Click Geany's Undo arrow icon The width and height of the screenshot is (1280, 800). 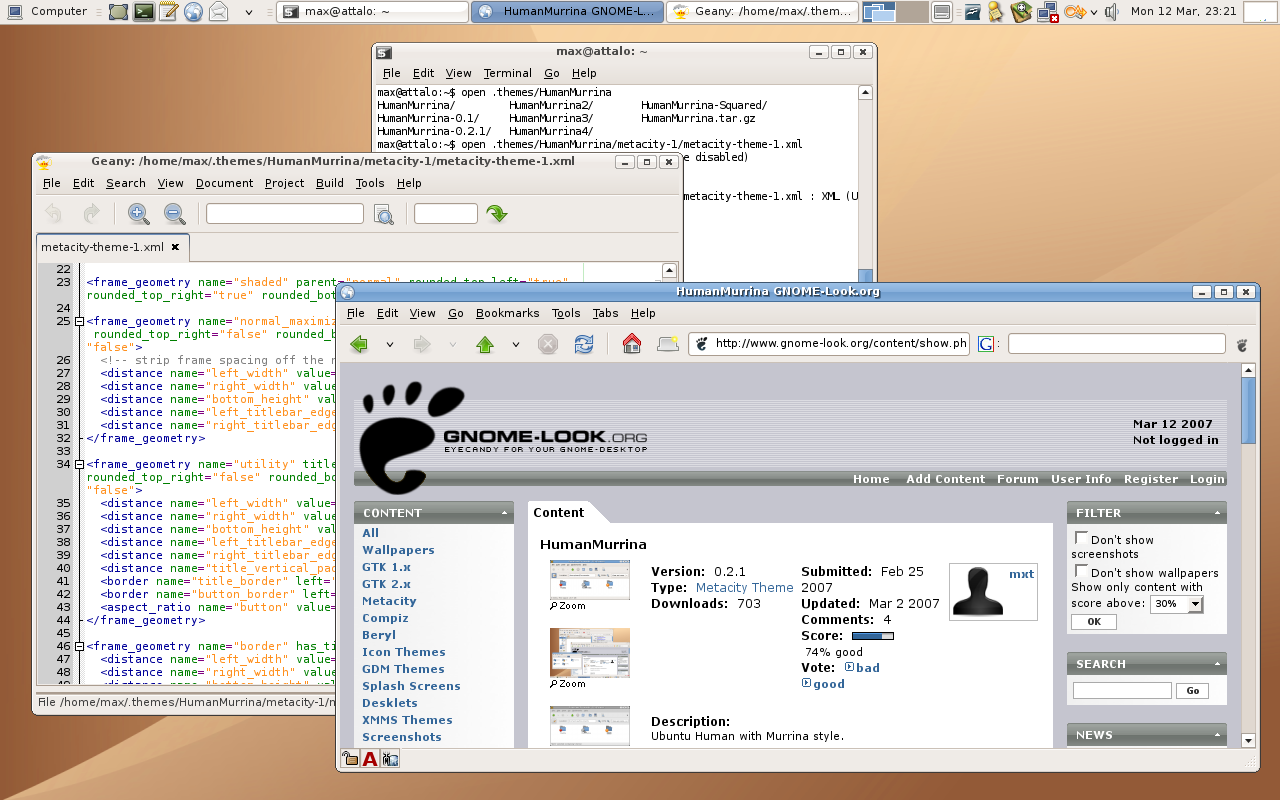tap(54, 213)
